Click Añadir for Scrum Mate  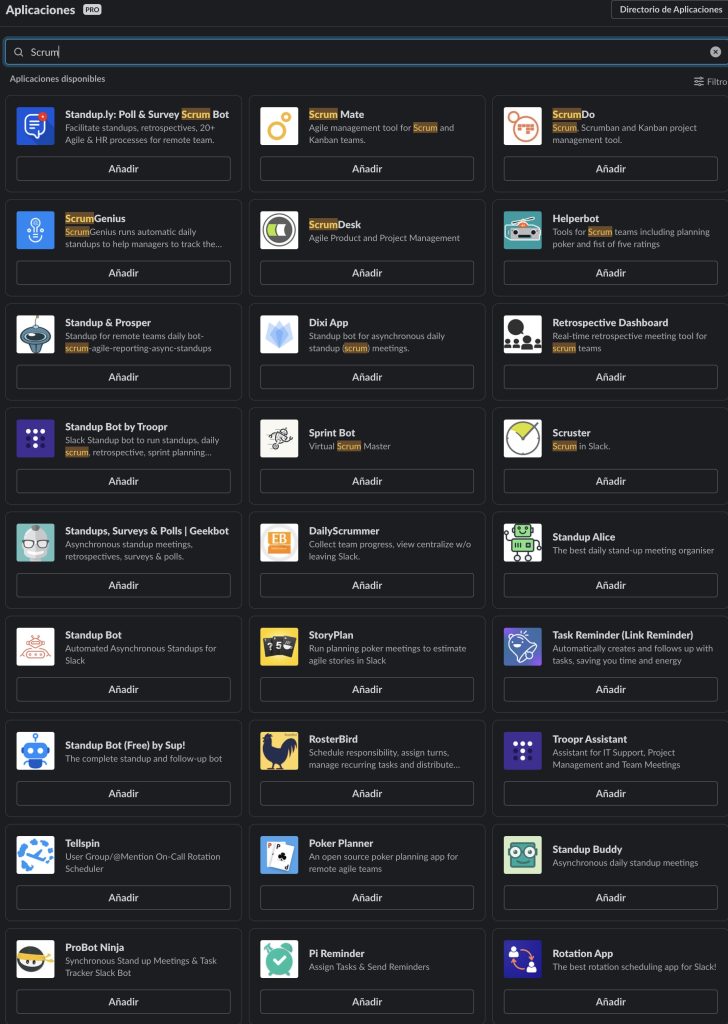pyautogui.click(x=367, y=168)
